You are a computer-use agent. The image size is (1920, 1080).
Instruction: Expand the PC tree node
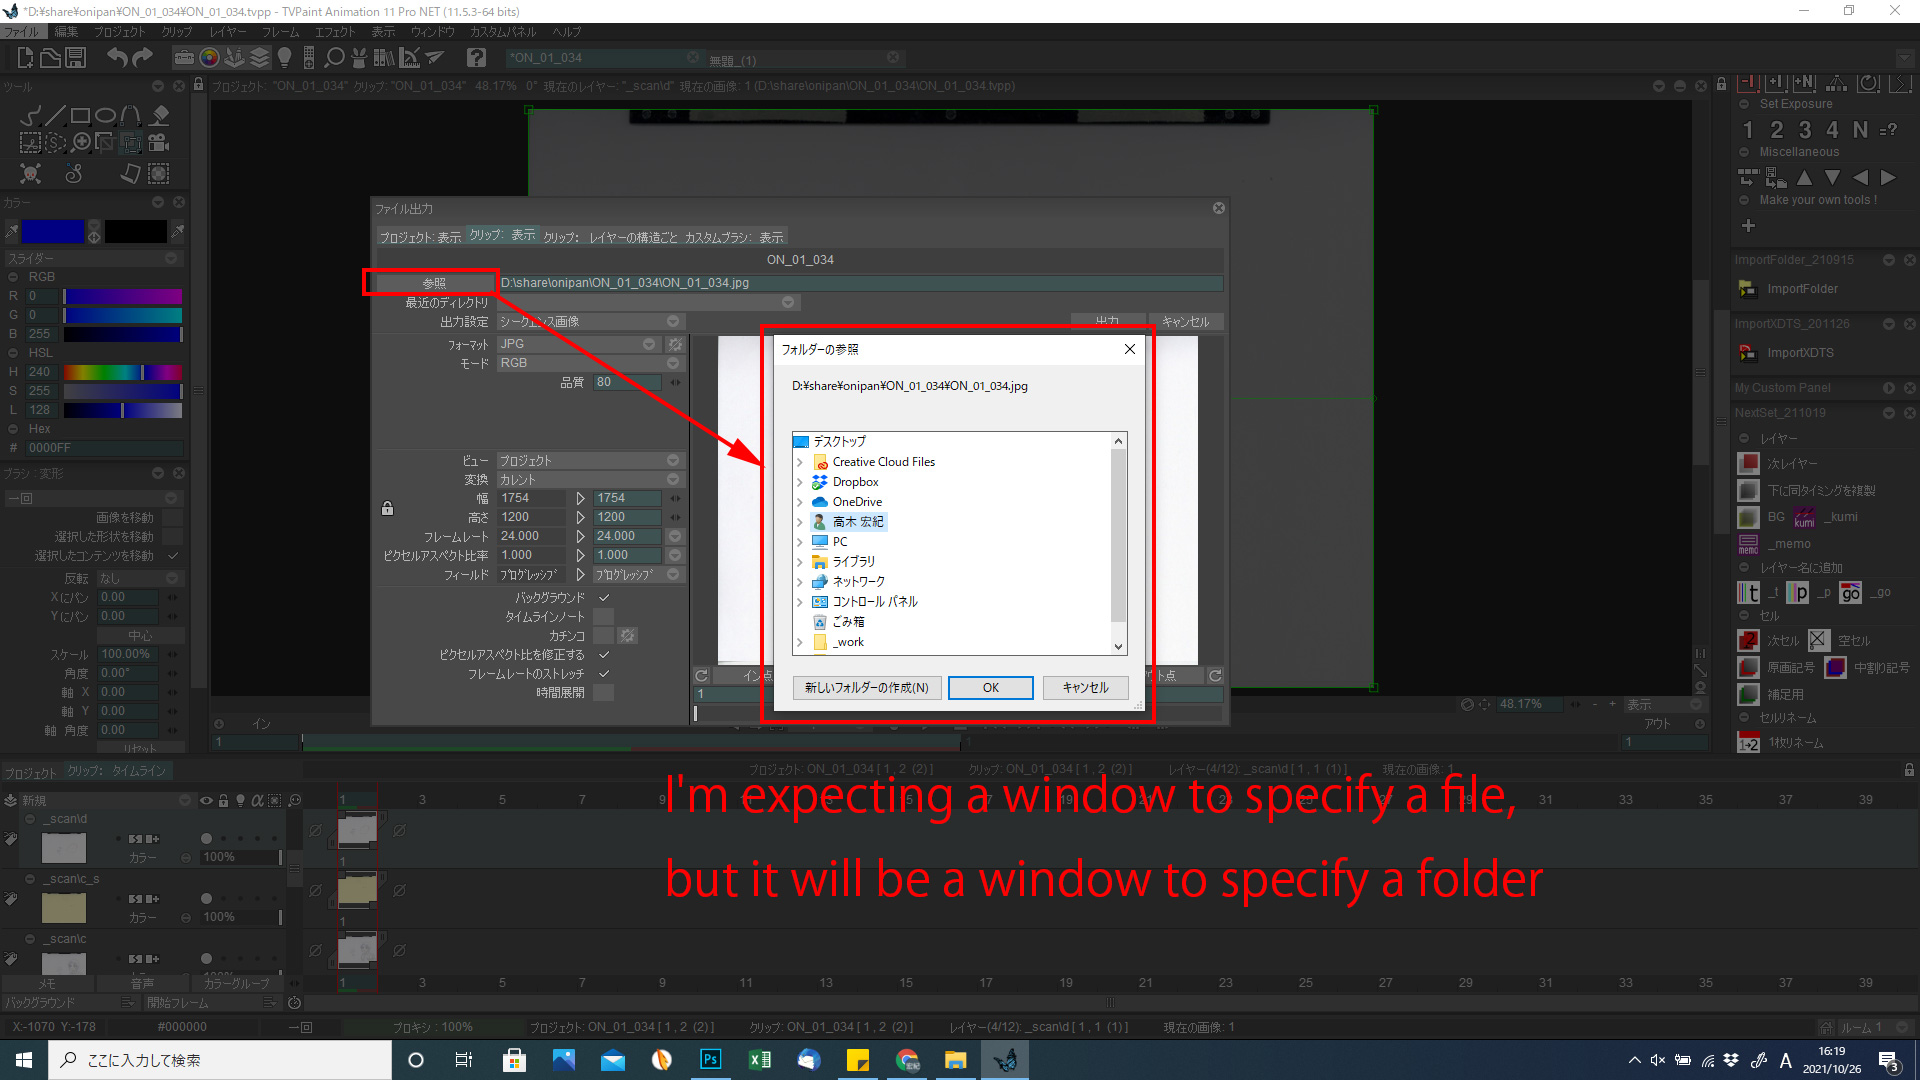point(800,542)
